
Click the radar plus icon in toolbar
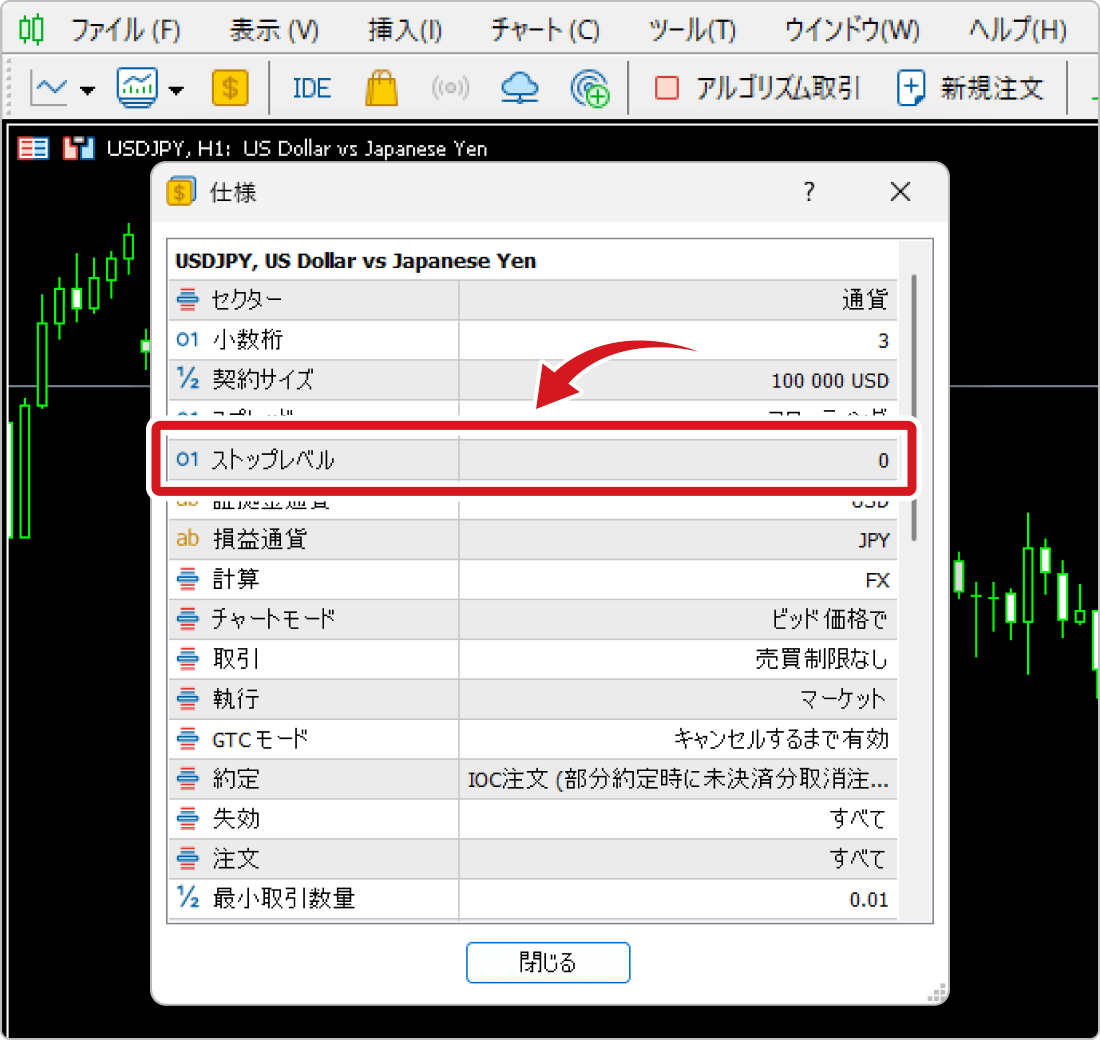coord(589,89)
